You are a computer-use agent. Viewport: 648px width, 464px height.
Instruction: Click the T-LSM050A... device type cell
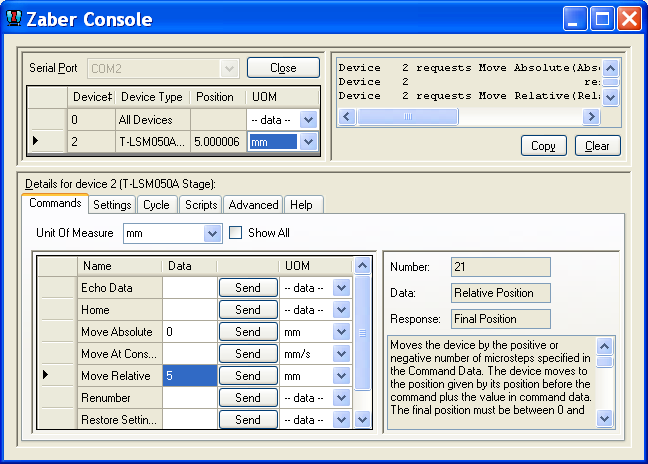152,142
